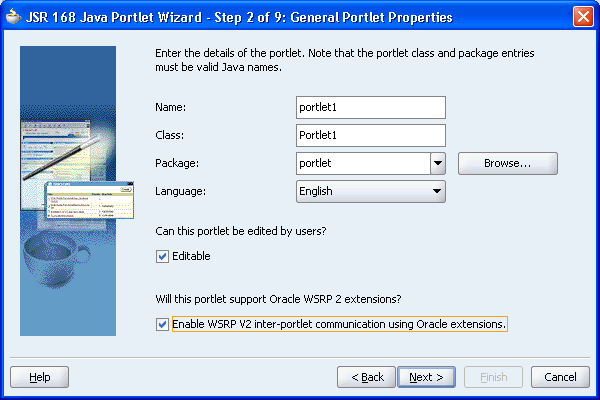Click the 'Name:' label
The height and width of the screenshot is (400, 600).
click(x=170, y=107)
